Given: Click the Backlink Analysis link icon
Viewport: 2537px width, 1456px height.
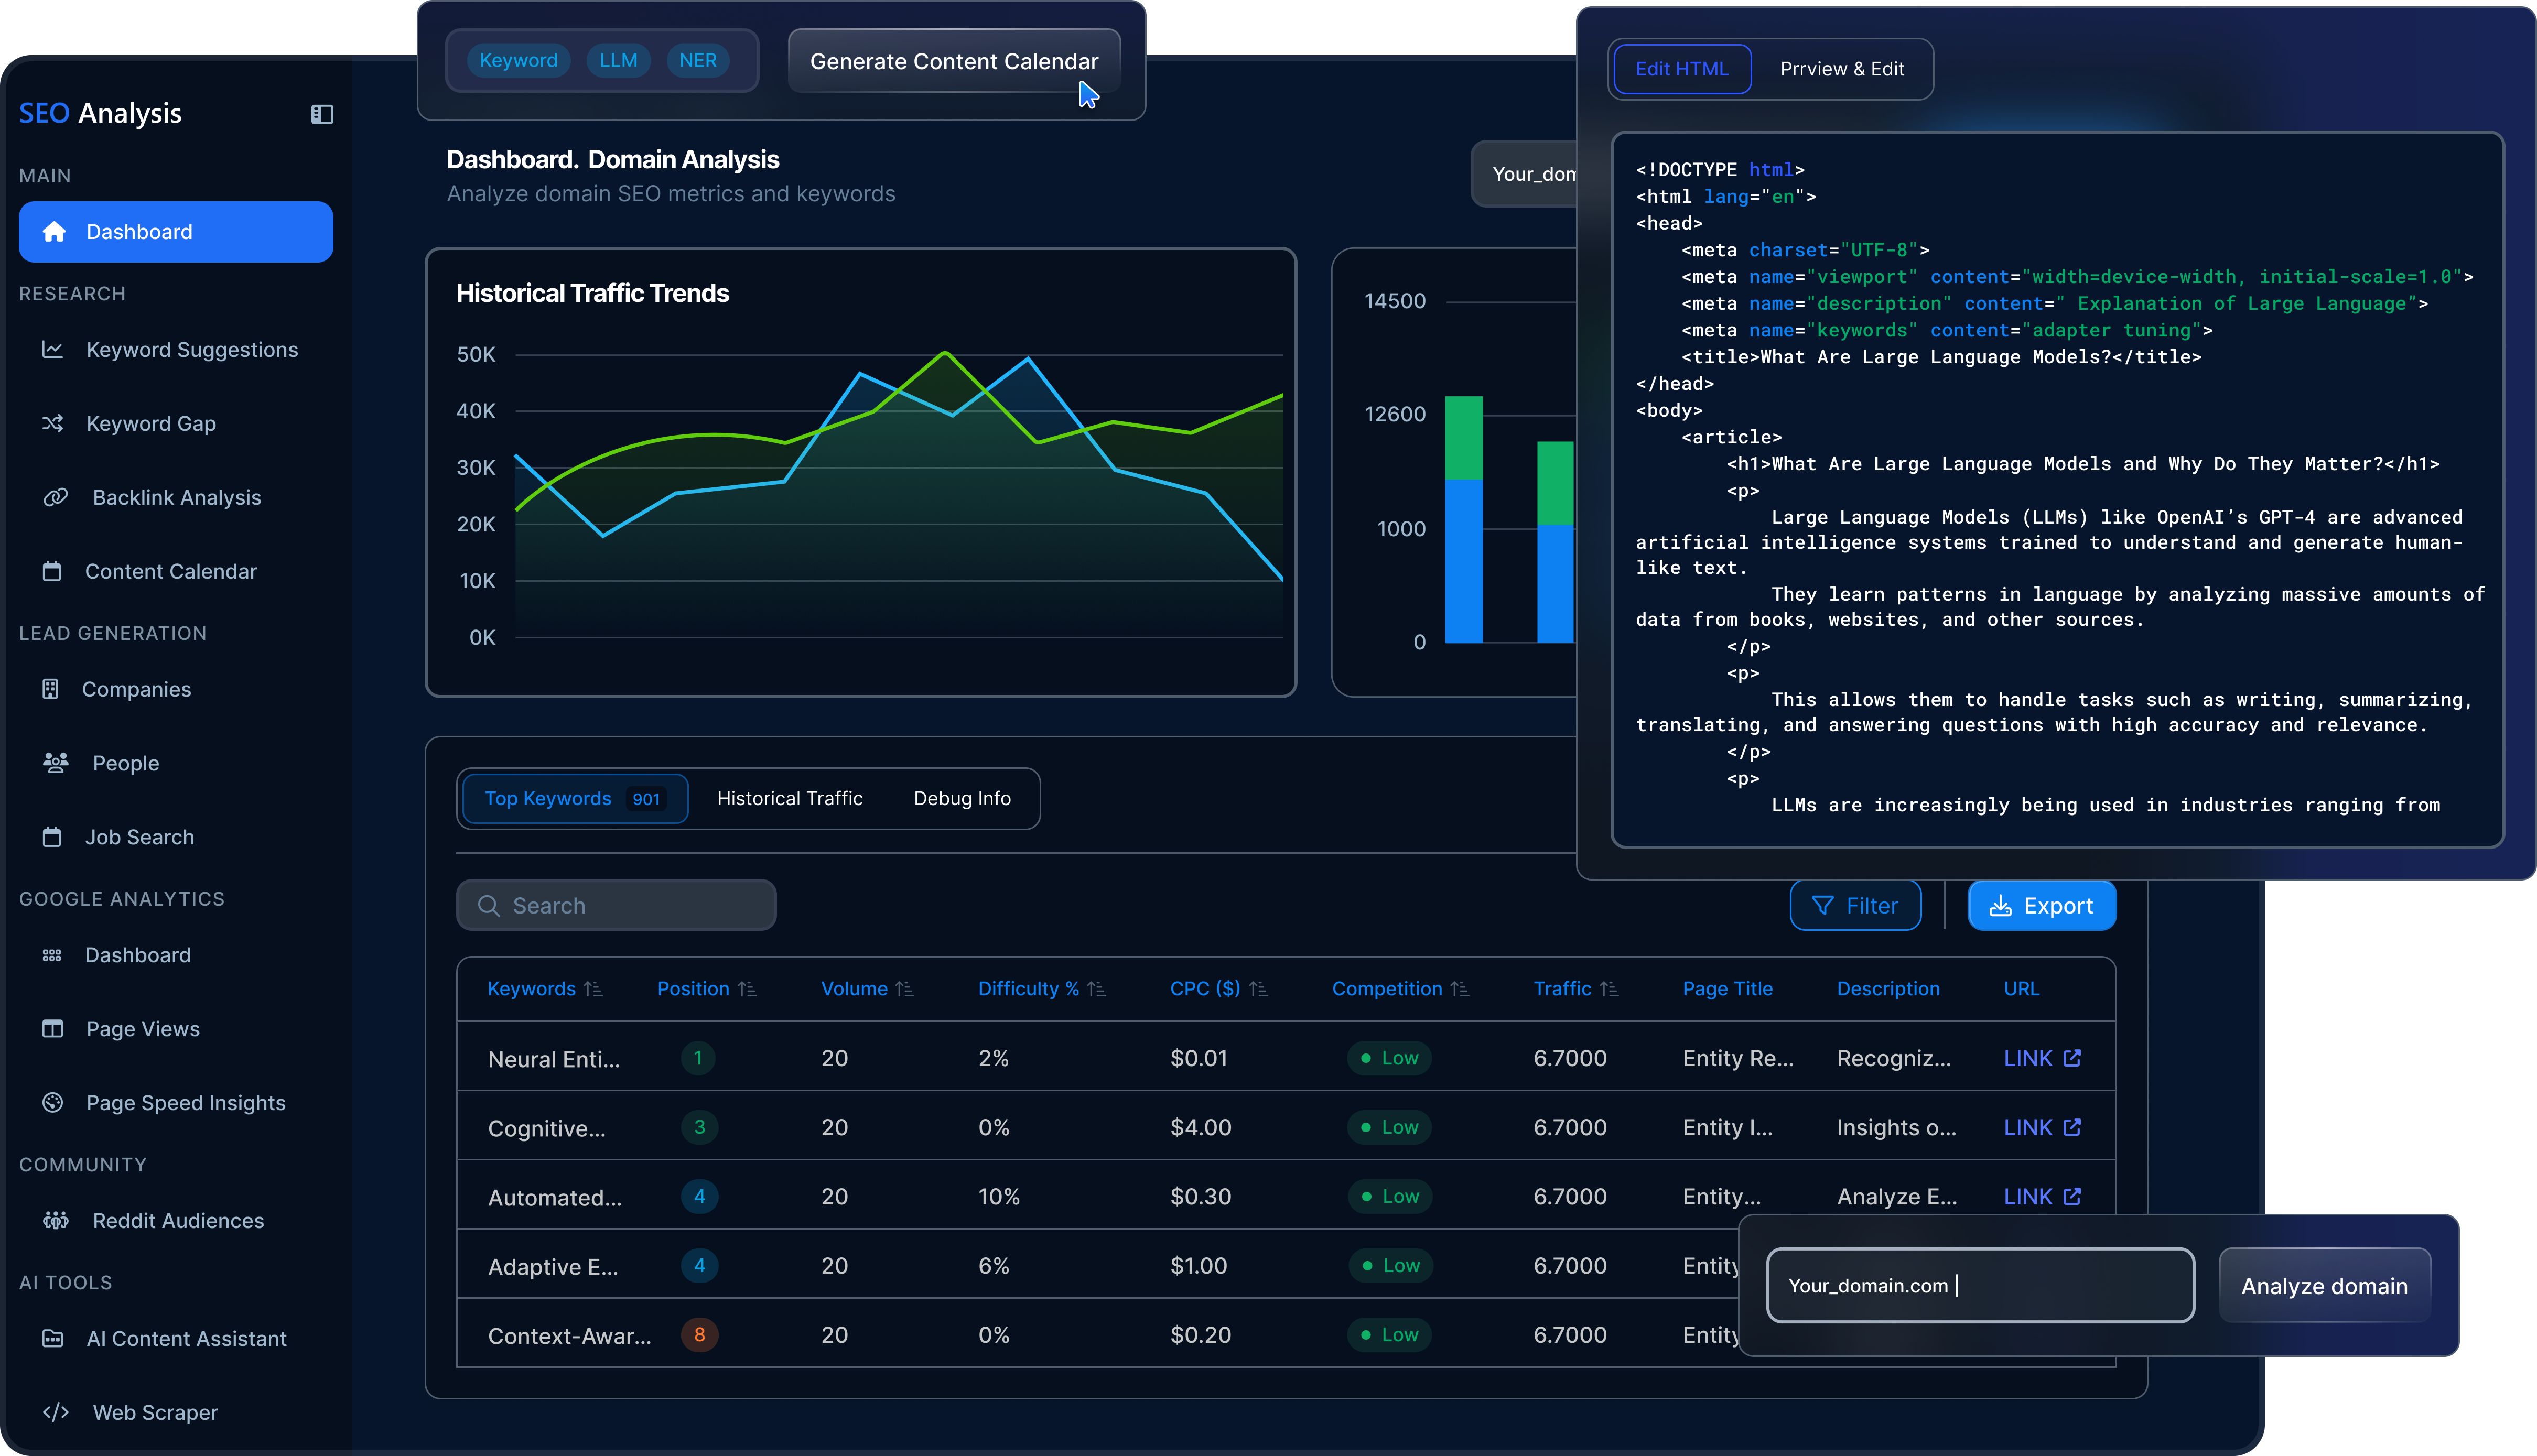Looking at the screenshot, I should pyautogui.click(x=55, y=497).
